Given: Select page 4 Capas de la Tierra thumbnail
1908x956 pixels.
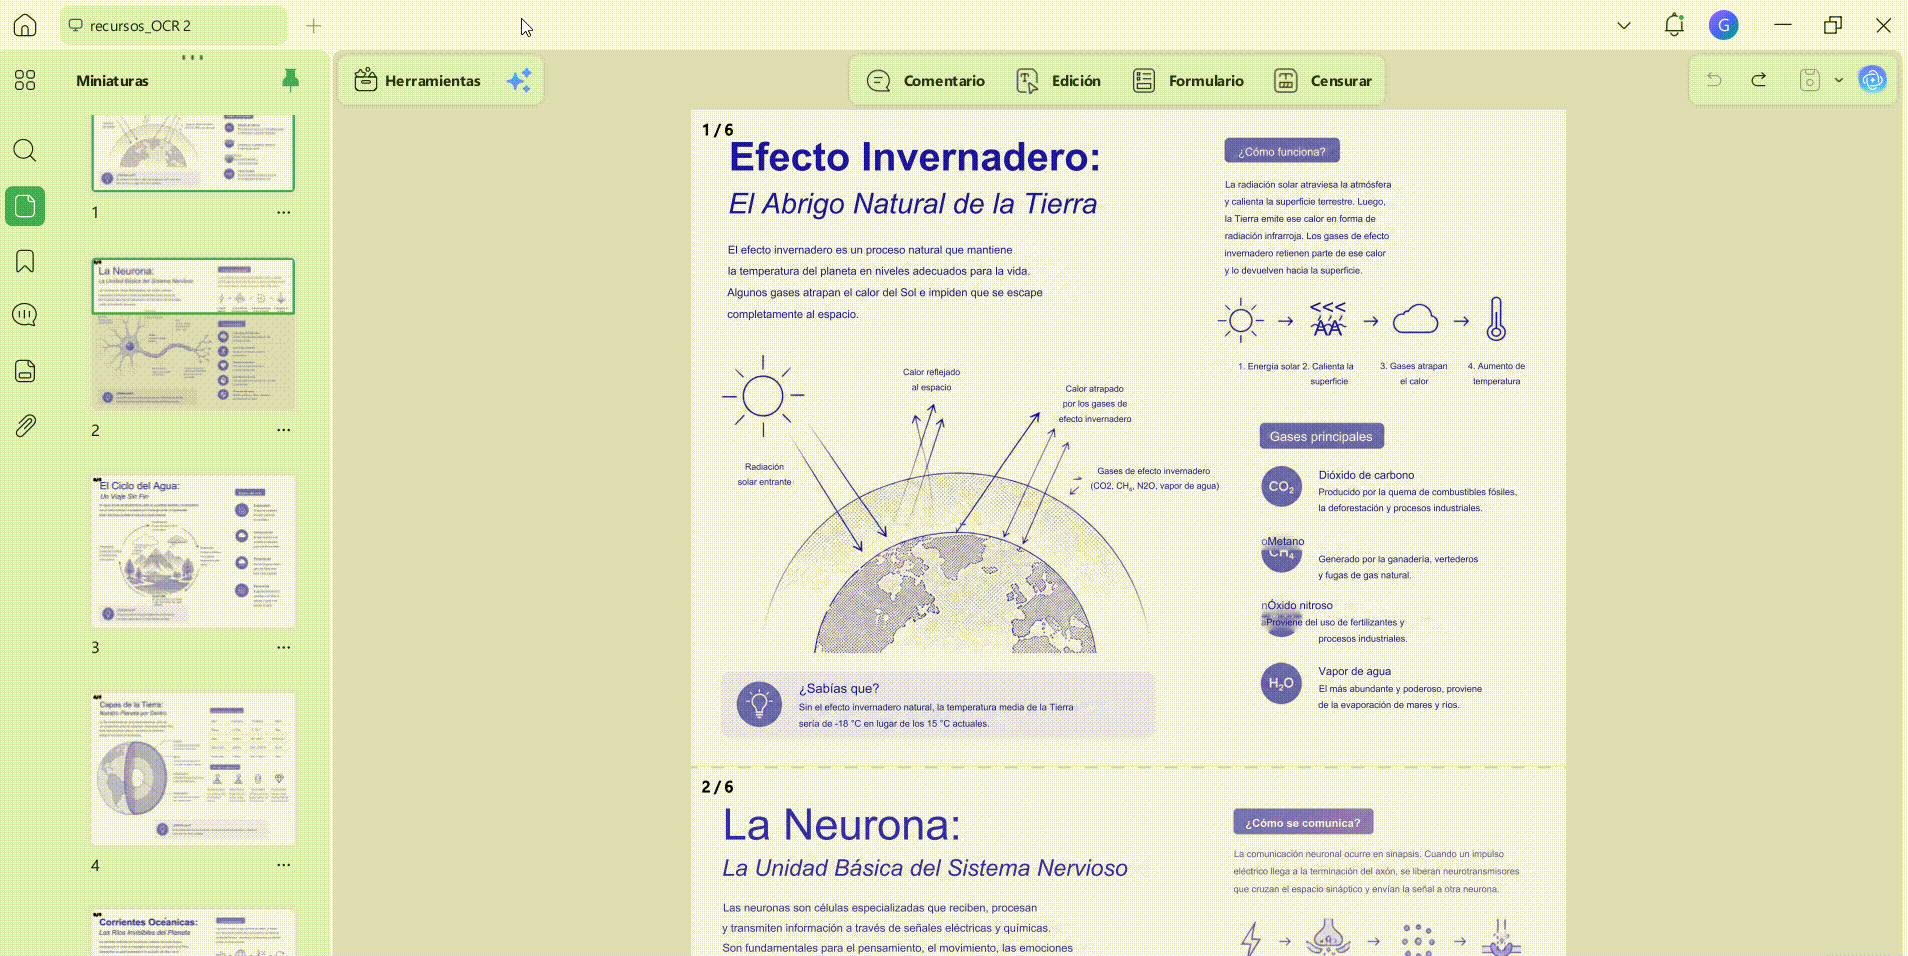Looking at the screenshot, I should tap(193, 769).
